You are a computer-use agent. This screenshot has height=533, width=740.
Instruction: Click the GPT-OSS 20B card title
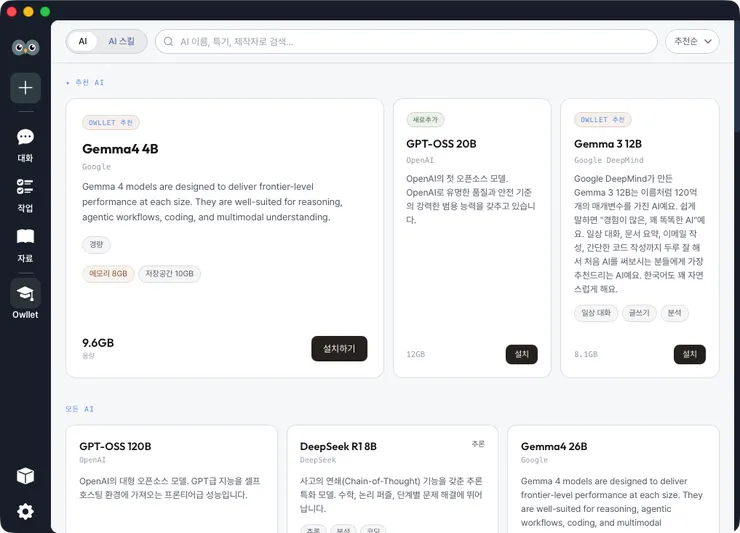(x=441, y=144)
